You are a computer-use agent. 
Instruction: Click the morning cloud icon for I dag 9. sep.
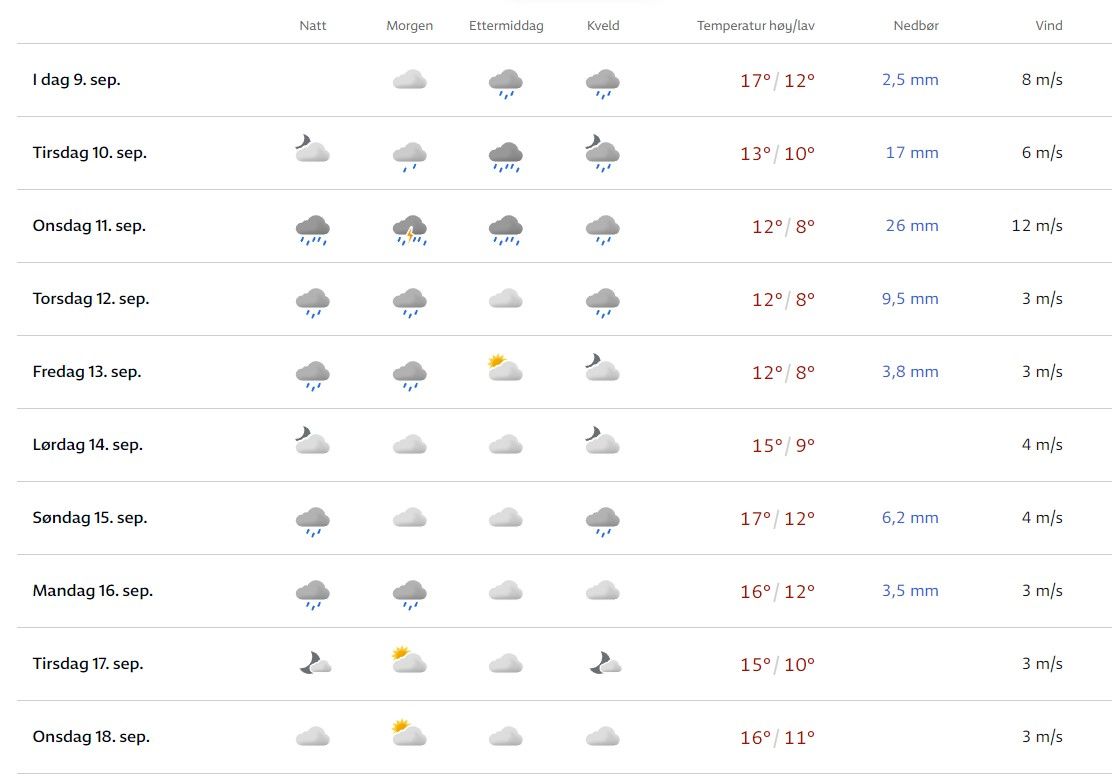pos(410,80)
